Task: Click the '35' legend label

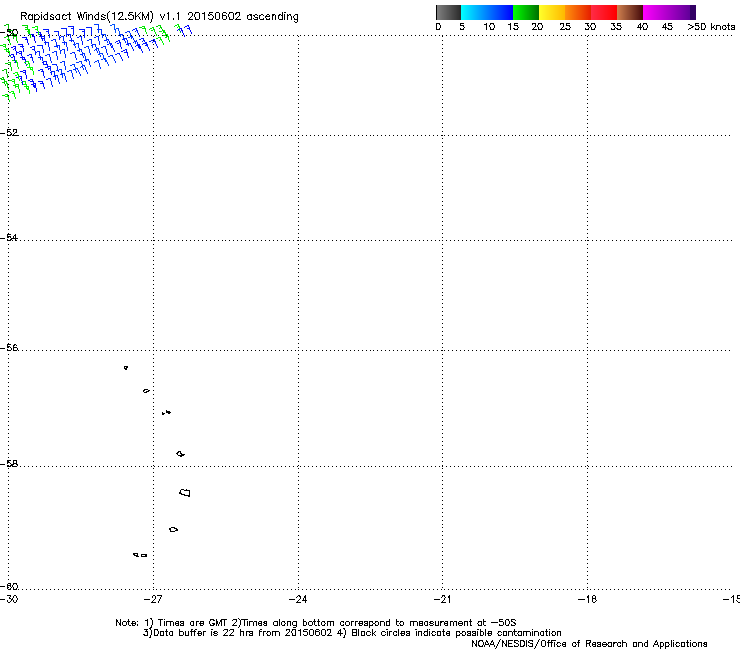Action: click(616, 27)
